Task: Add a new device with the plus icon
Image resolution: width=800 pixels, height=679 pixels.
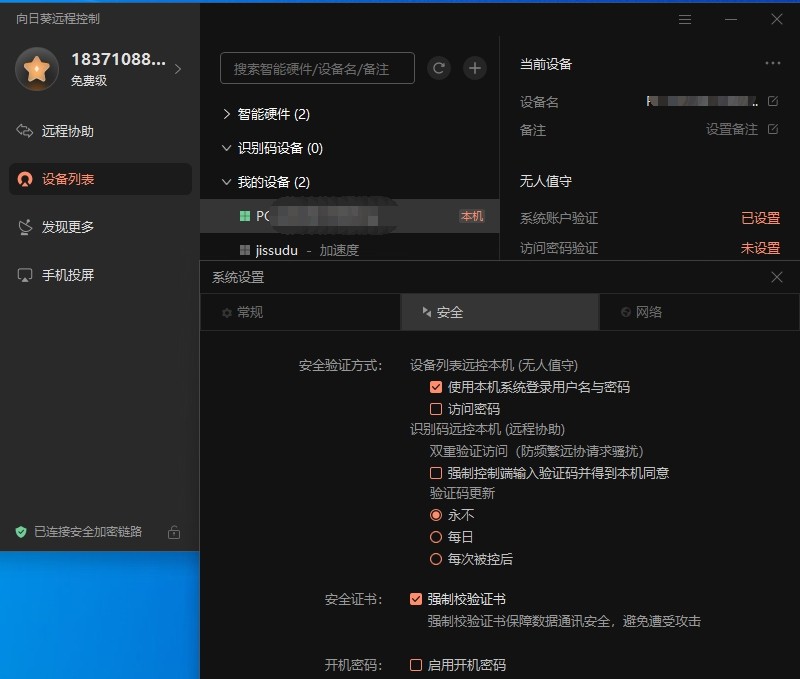Action: click(x=474, y=68)
